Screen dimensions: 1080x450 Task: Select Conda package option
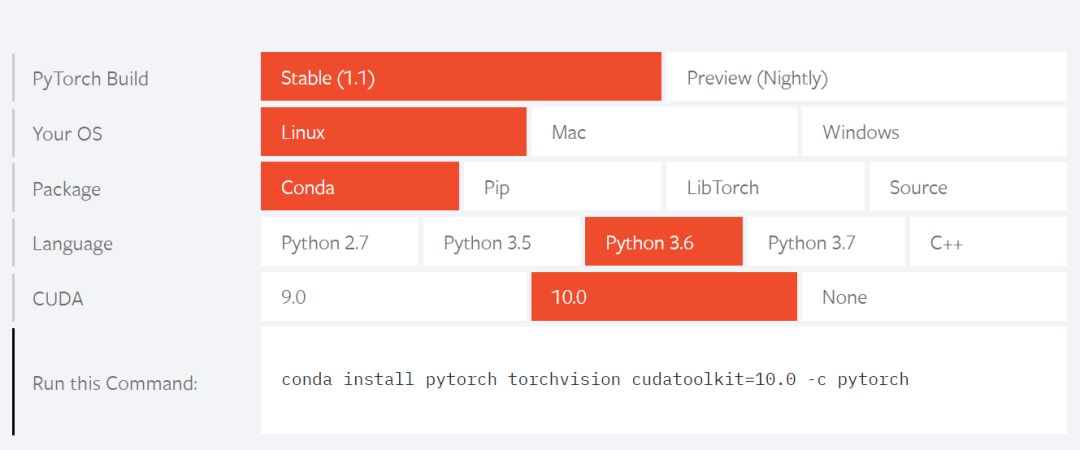[360, 186]
